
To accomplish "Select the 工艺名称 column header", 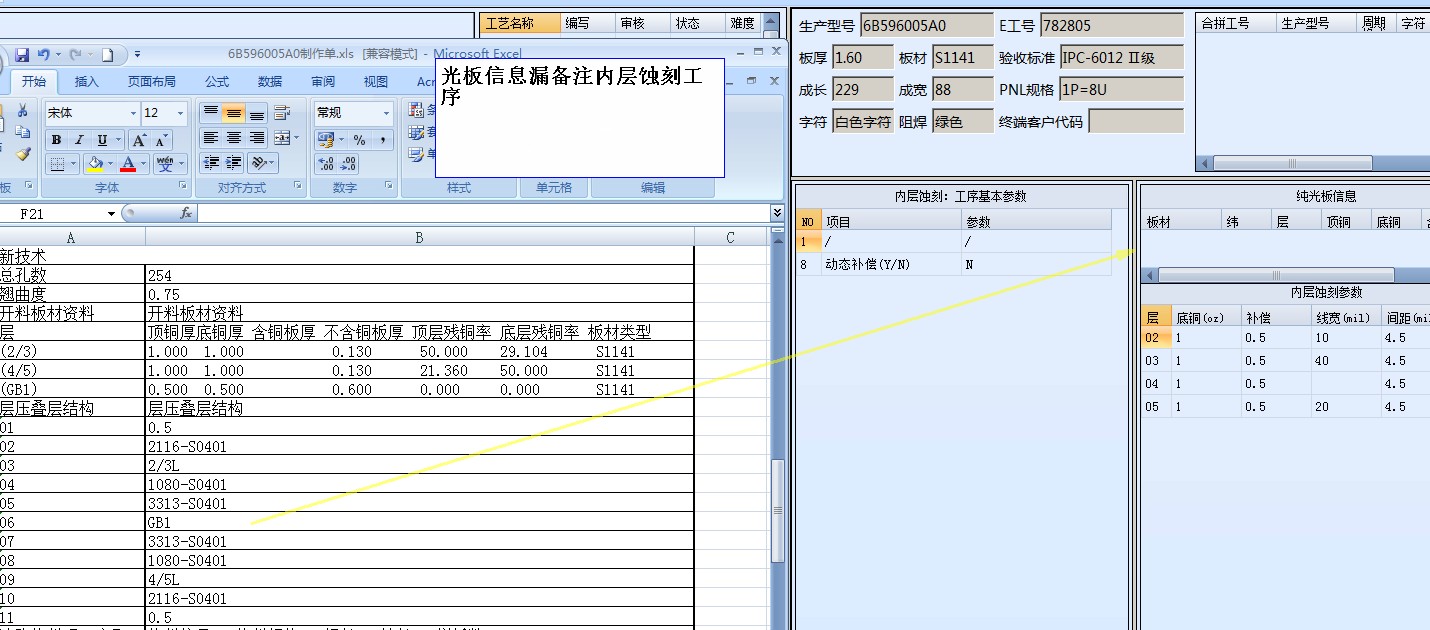I will point(520,23).
